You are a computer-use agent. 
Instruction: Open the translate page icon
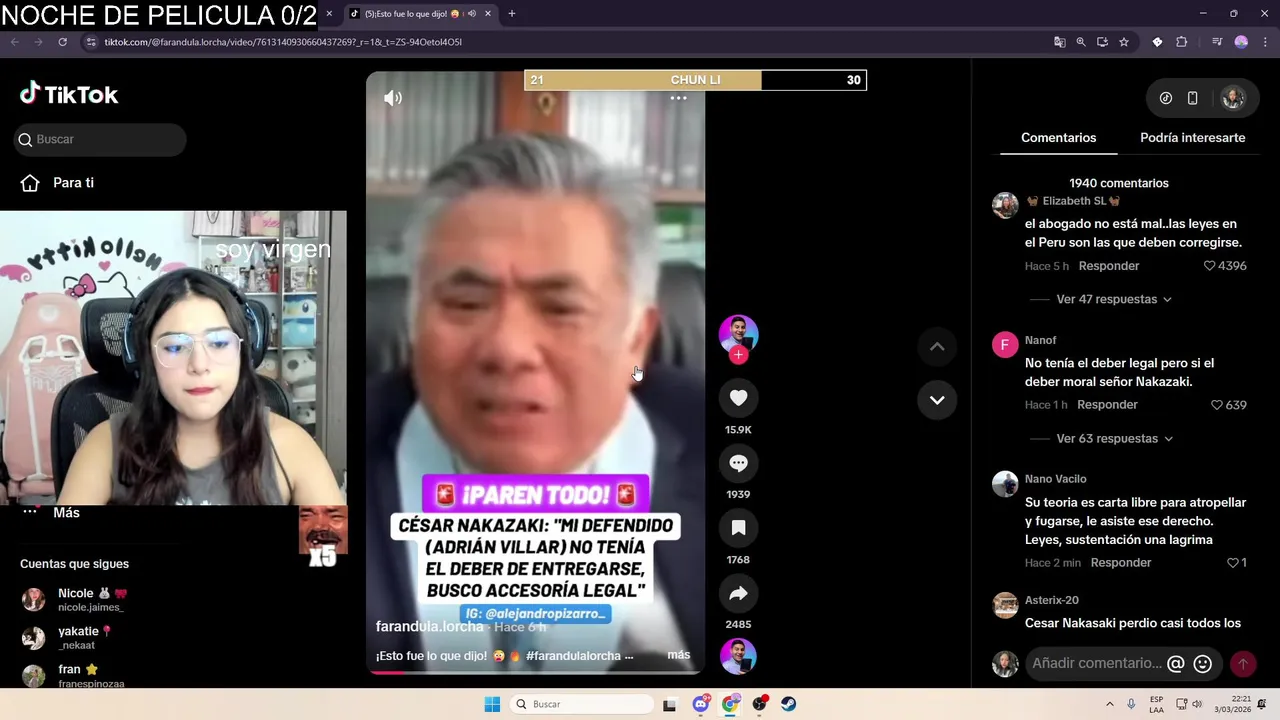(x=1059, y=42)
